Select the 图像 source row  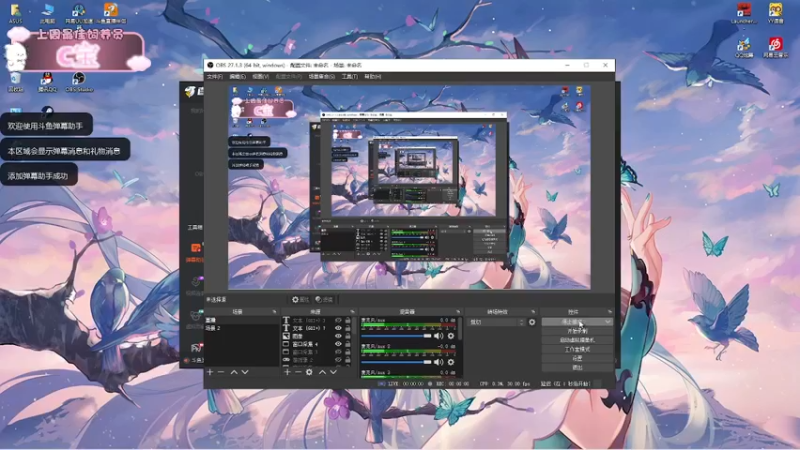point(317,336)
